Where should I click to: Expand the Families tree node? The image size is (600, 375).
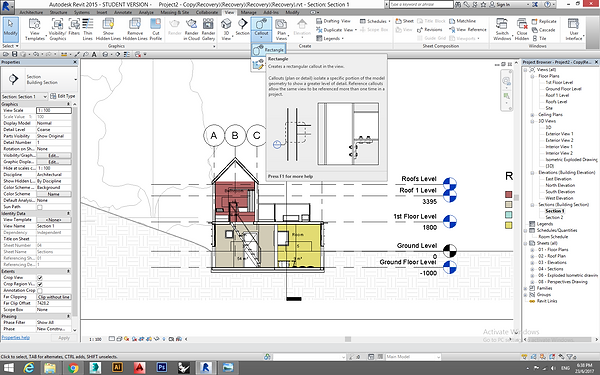click(x=526, y=289)
